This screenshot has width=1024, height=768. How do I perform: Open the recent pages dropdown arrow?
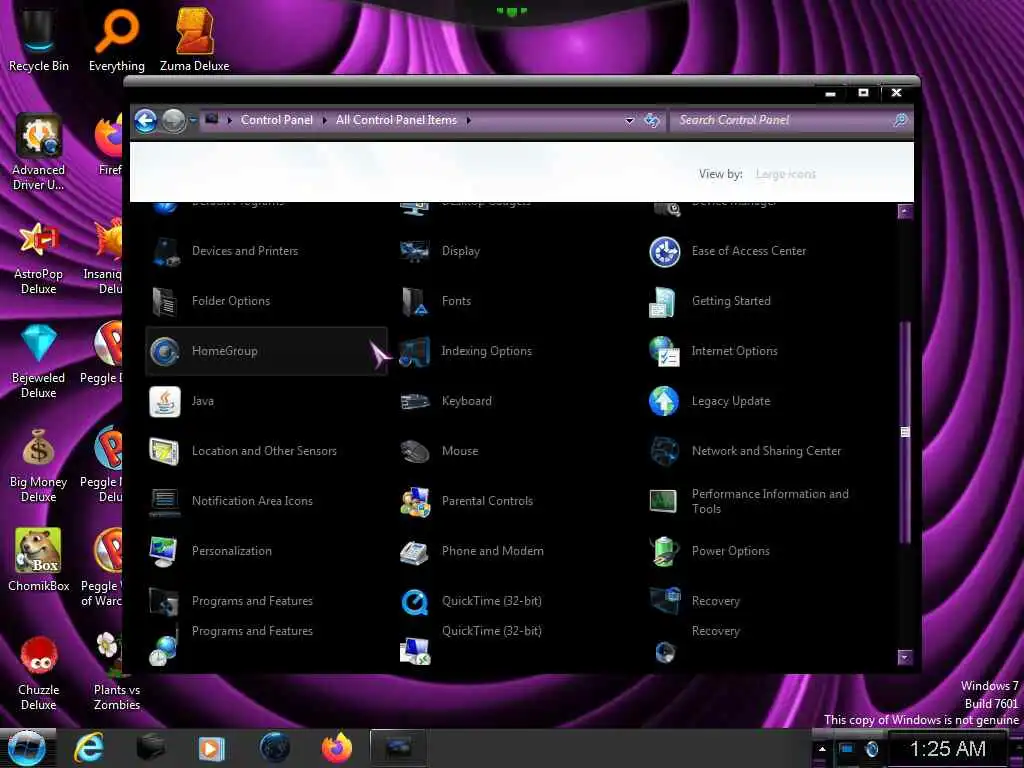pos(193,120)
